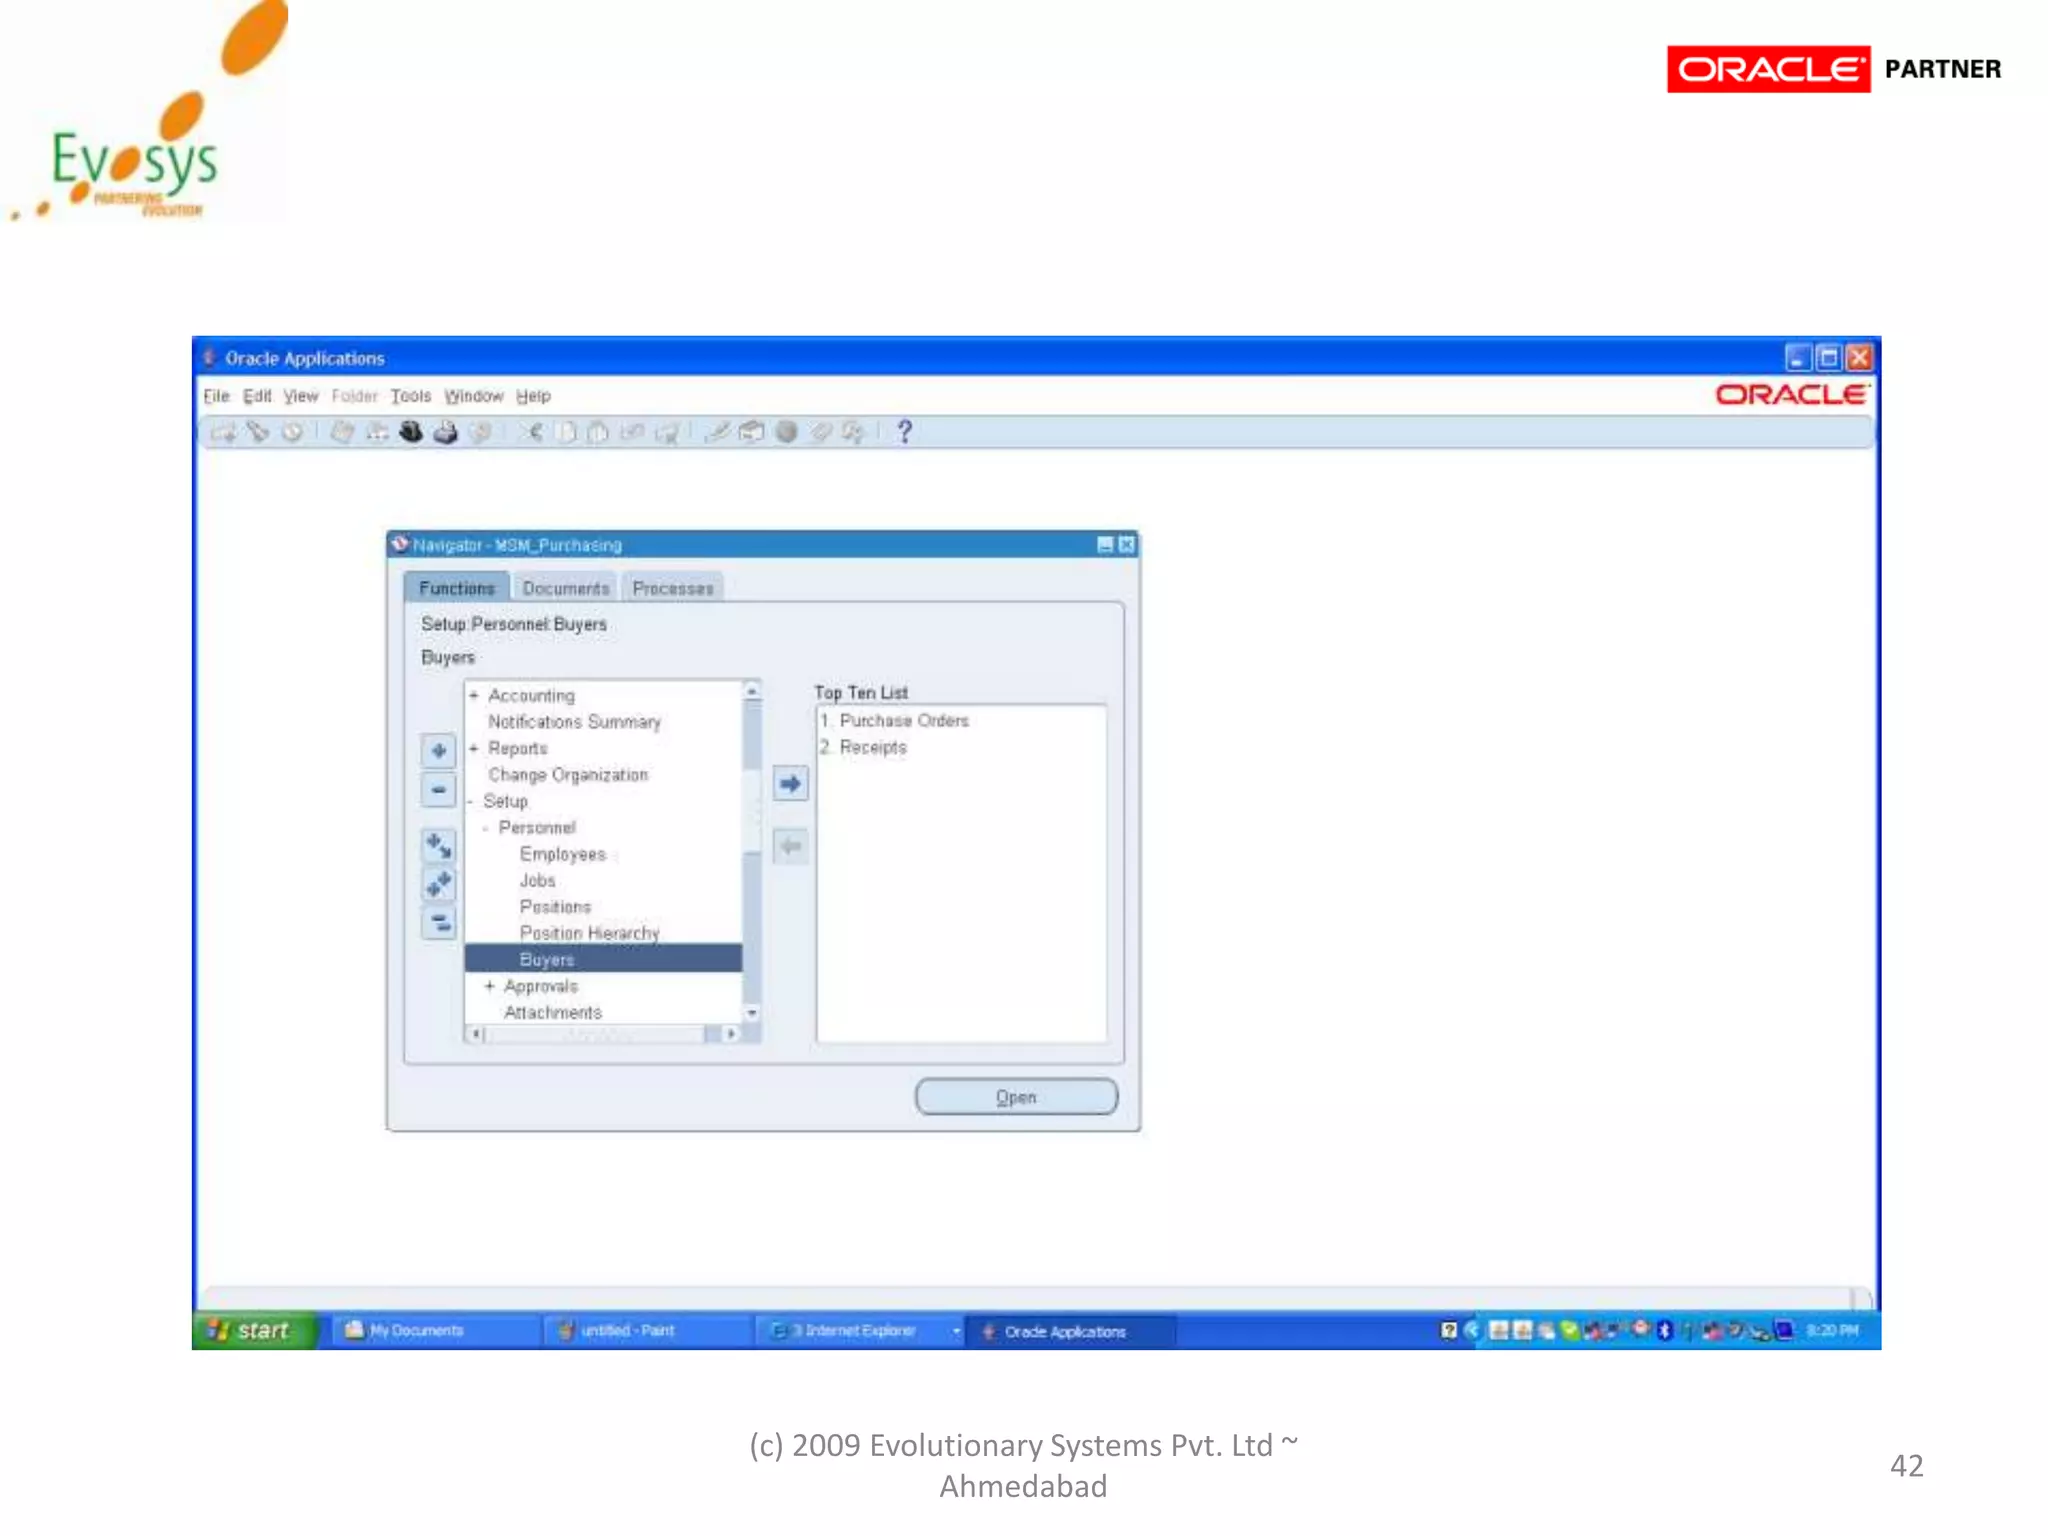The height and width of the screenshot is (1536, 2048).
Task: Click the Next Step toolbar icon
Action: [376, 432]
